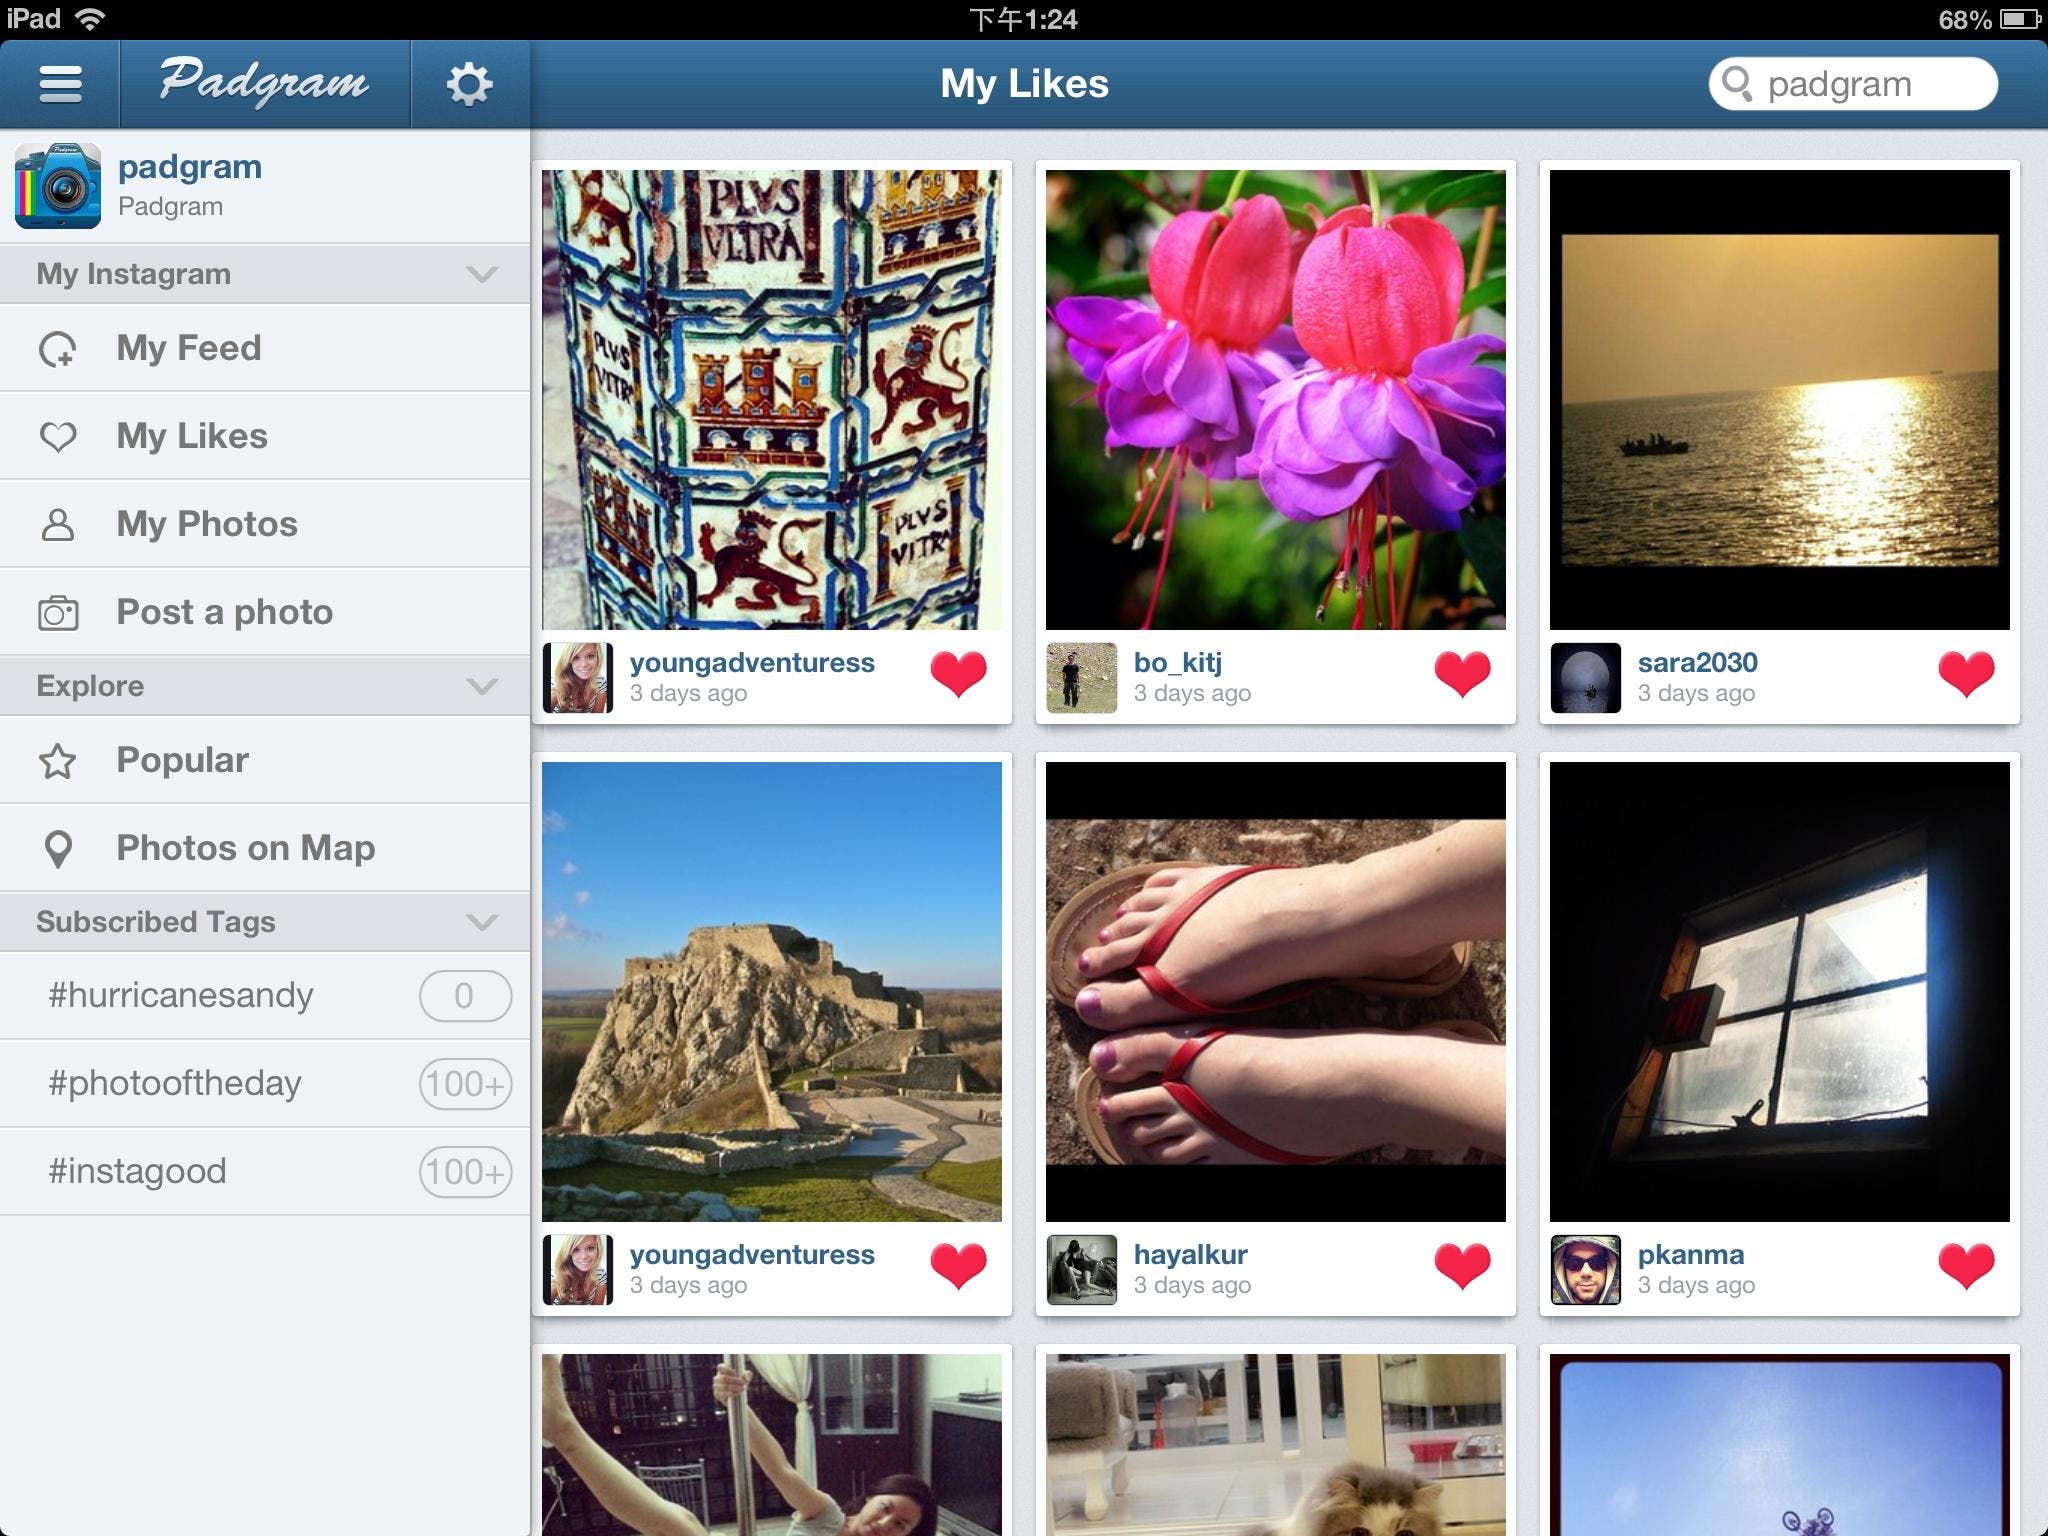Screen dimensions: 2048x1536
Task: Open youngadventuress avatar on castle photo
Action: 578,1270
